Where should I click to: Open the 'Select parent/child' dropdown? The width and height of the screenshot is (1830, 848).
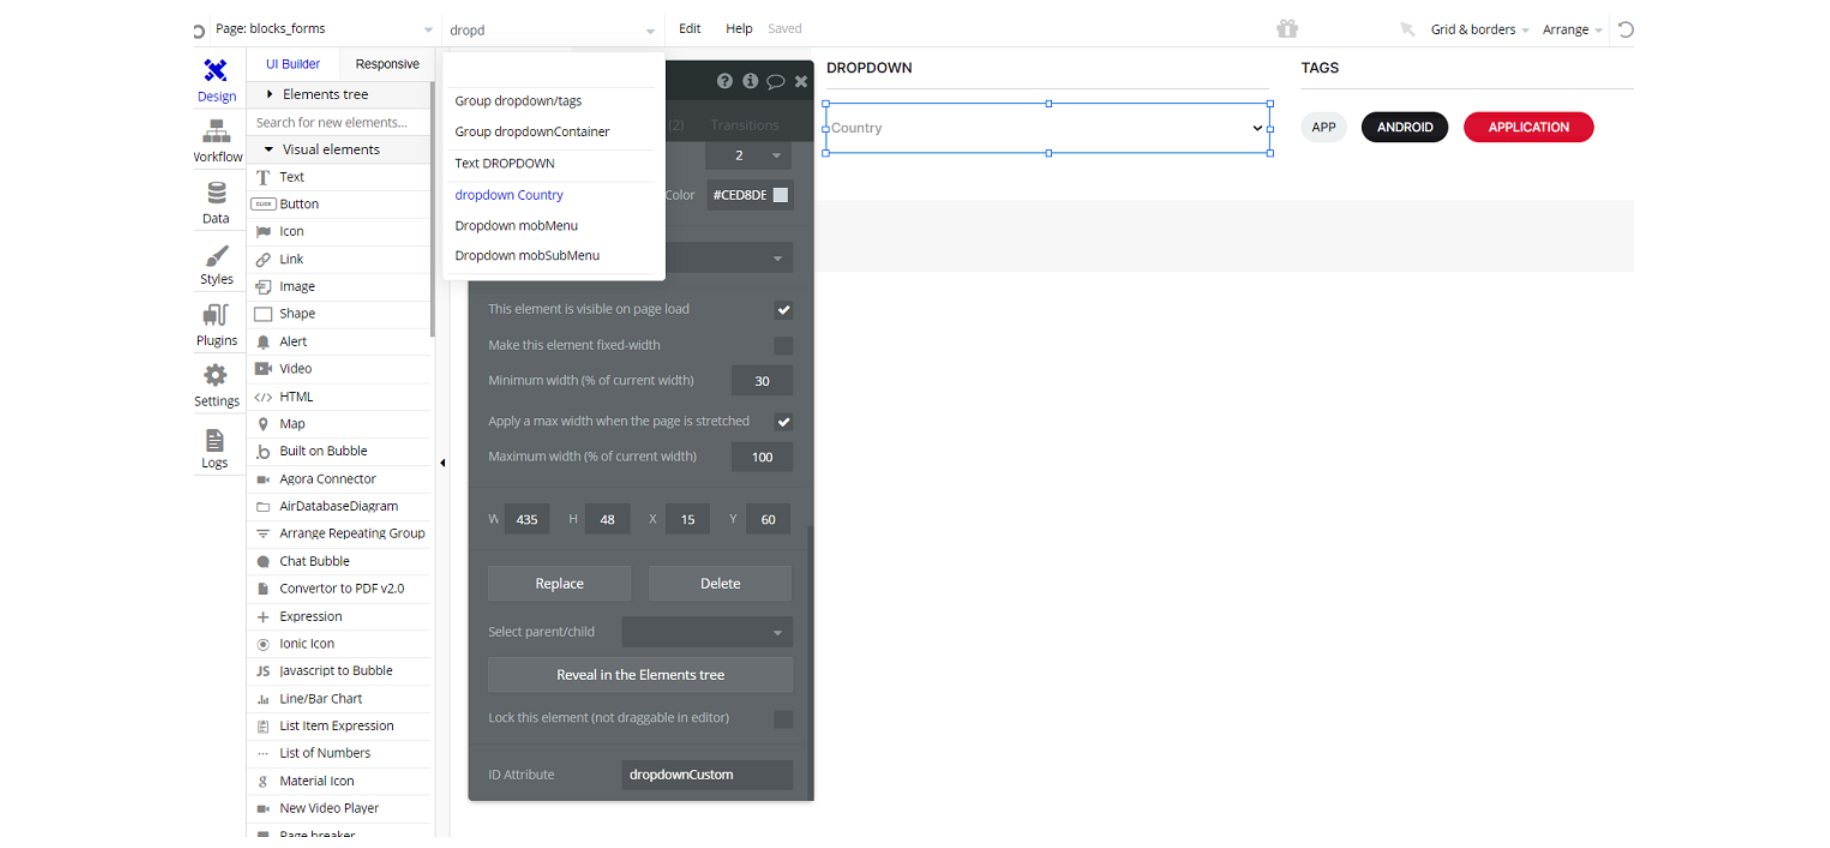point(707,632)
